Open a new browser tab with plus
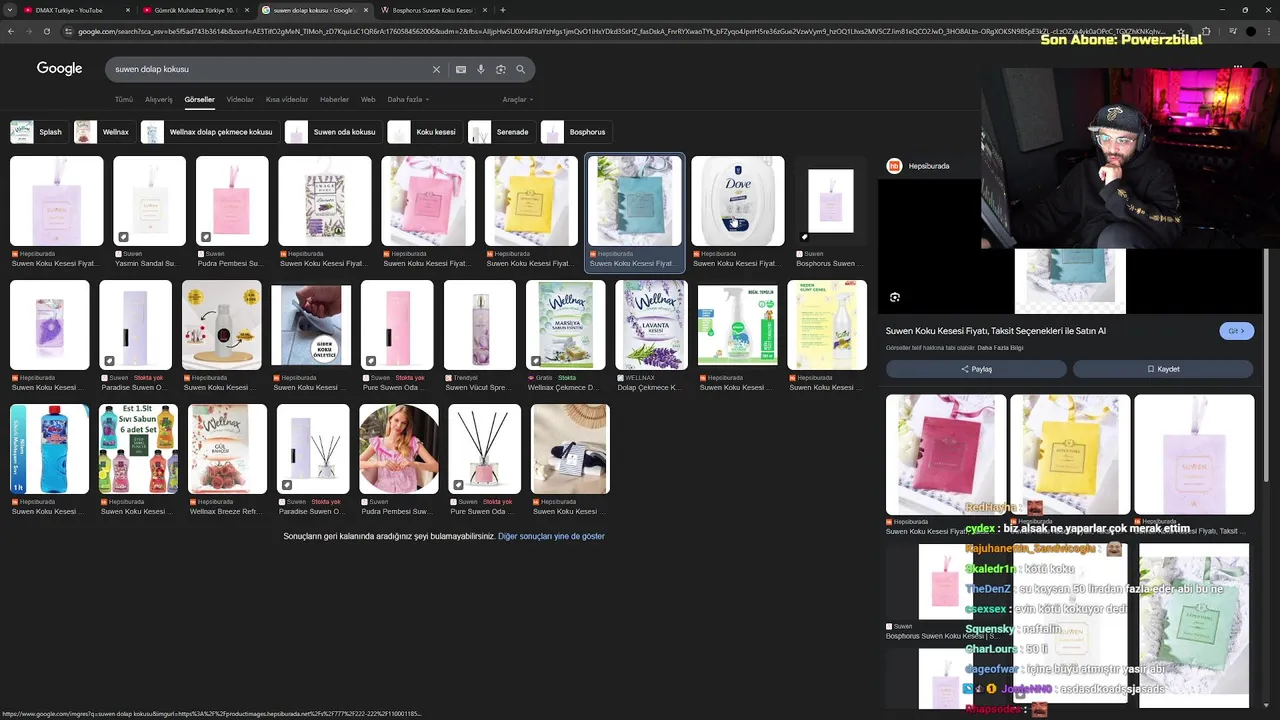Image resolution: width=1280 pixels, height=720 pixels. [x=502, y=10]
